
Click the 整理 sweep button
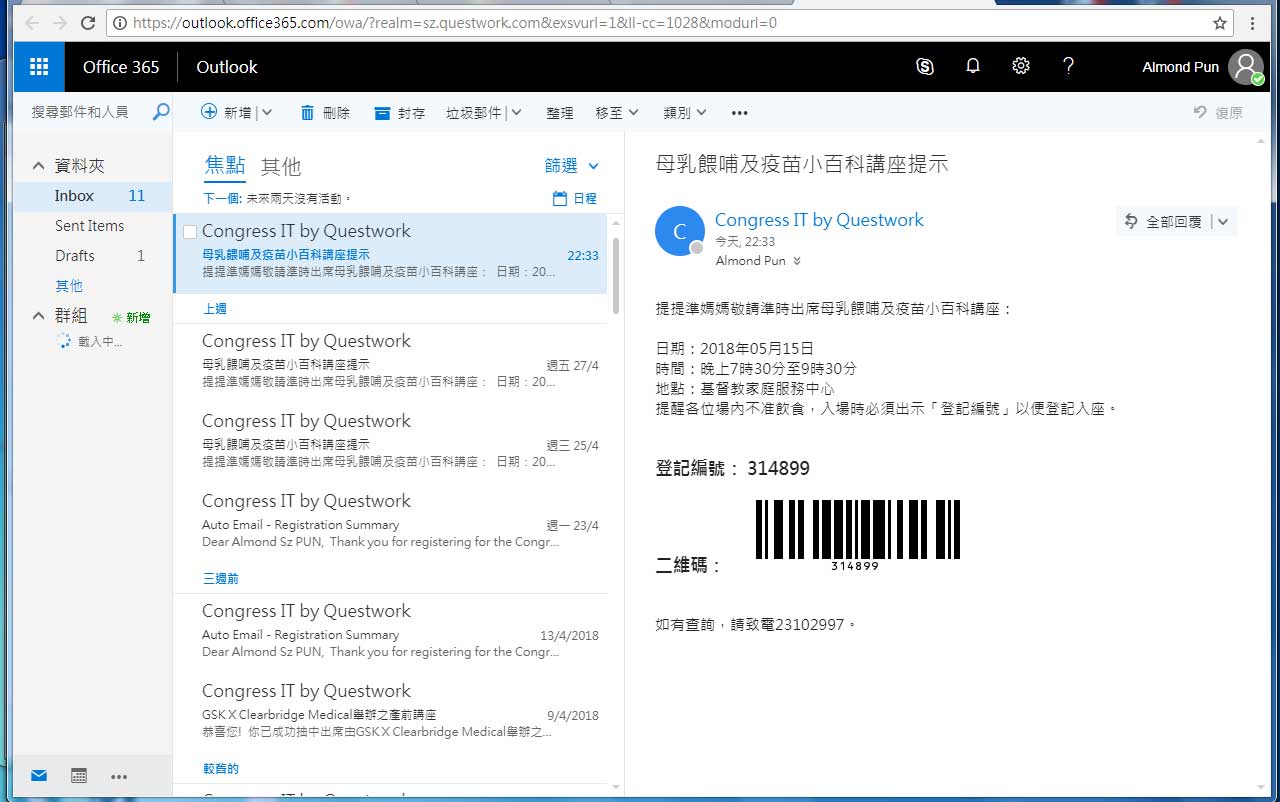click(560, 113)
